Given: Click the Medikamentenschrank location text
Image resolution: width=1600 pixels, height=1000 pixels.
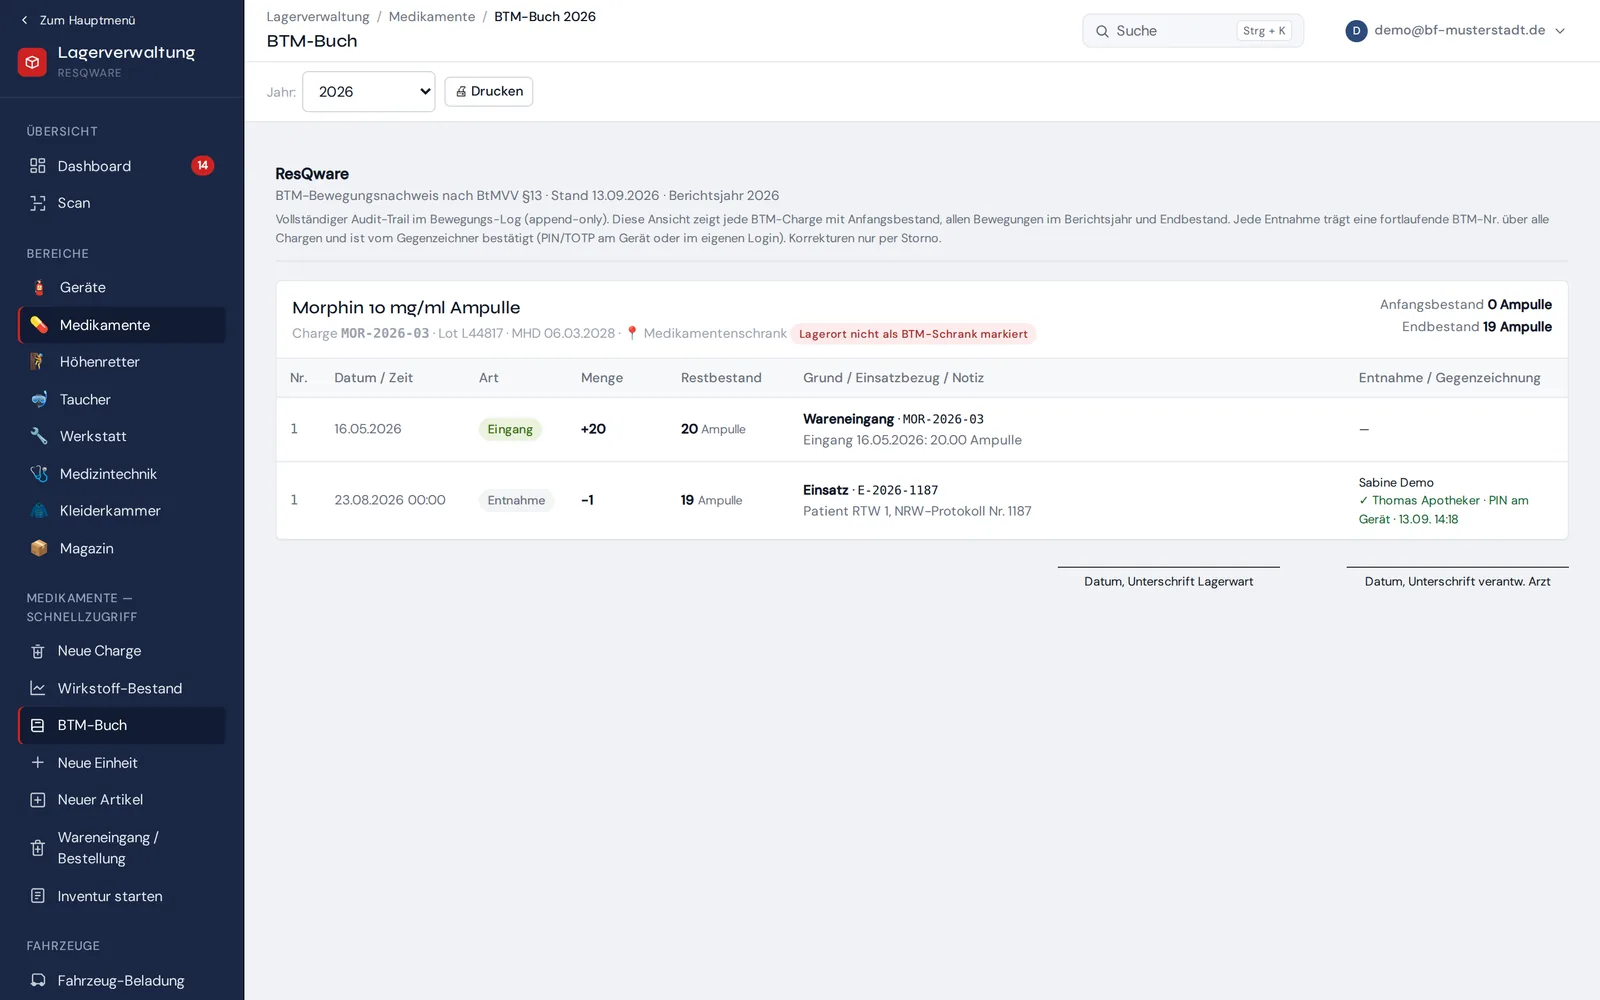Looking at the screenshot, I should coord(715,333).
